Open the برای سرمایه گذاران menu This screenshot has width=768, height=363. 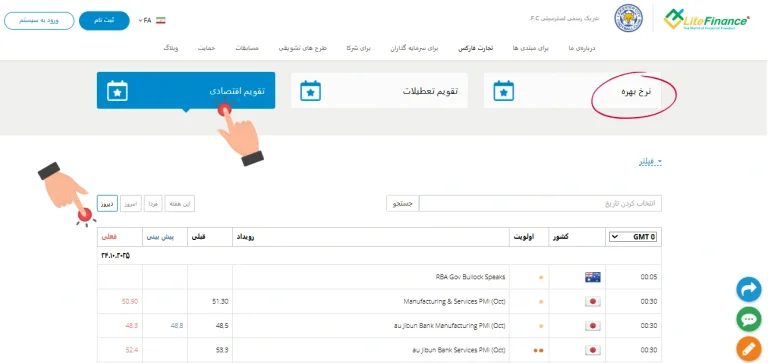(x=414, y=48)
